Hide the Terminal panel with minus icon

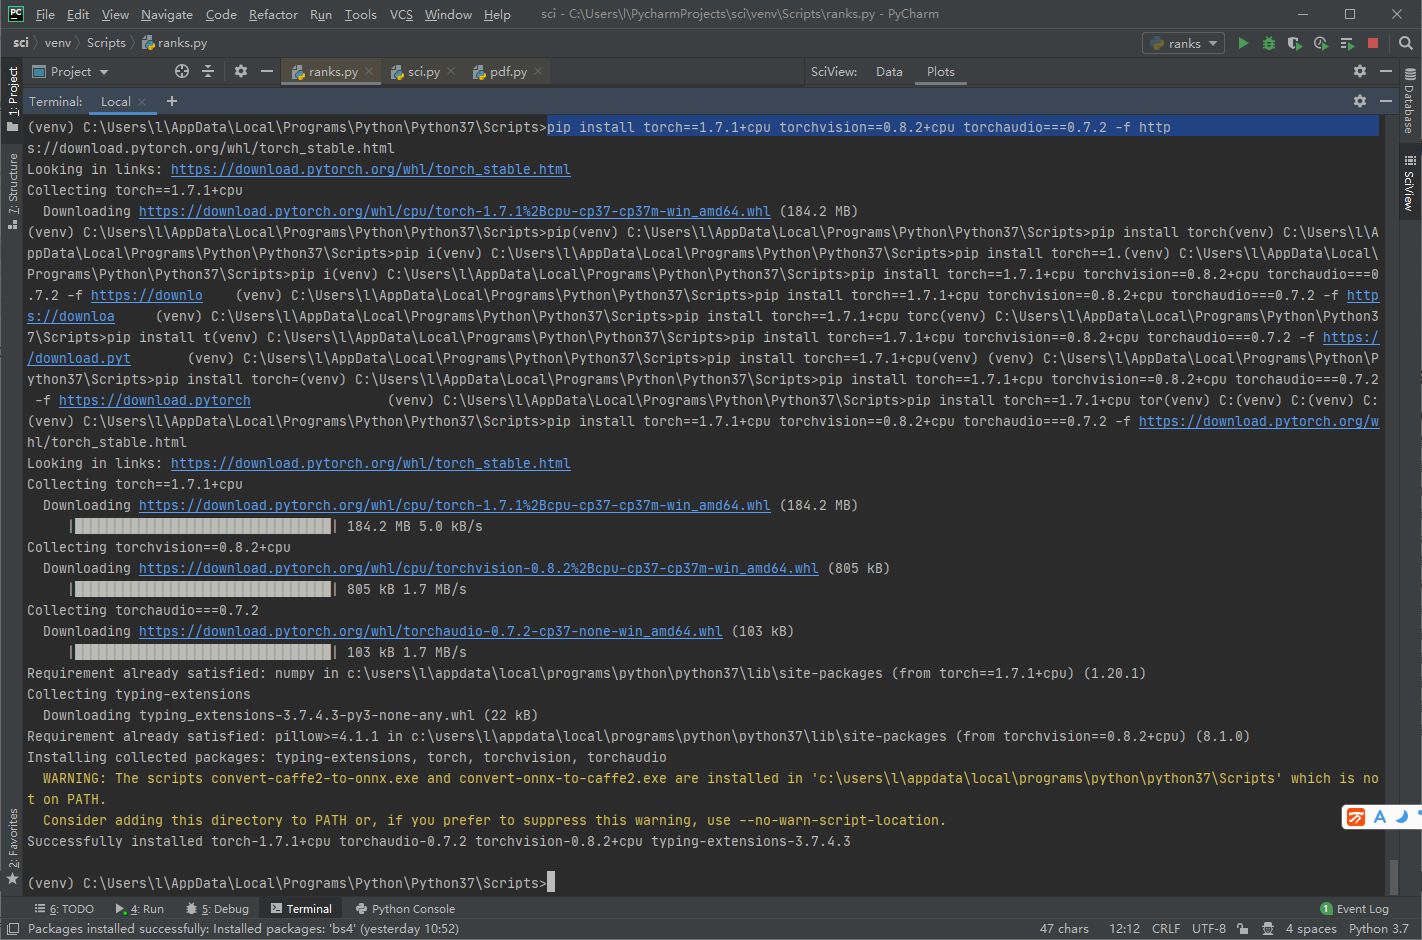1386,101
